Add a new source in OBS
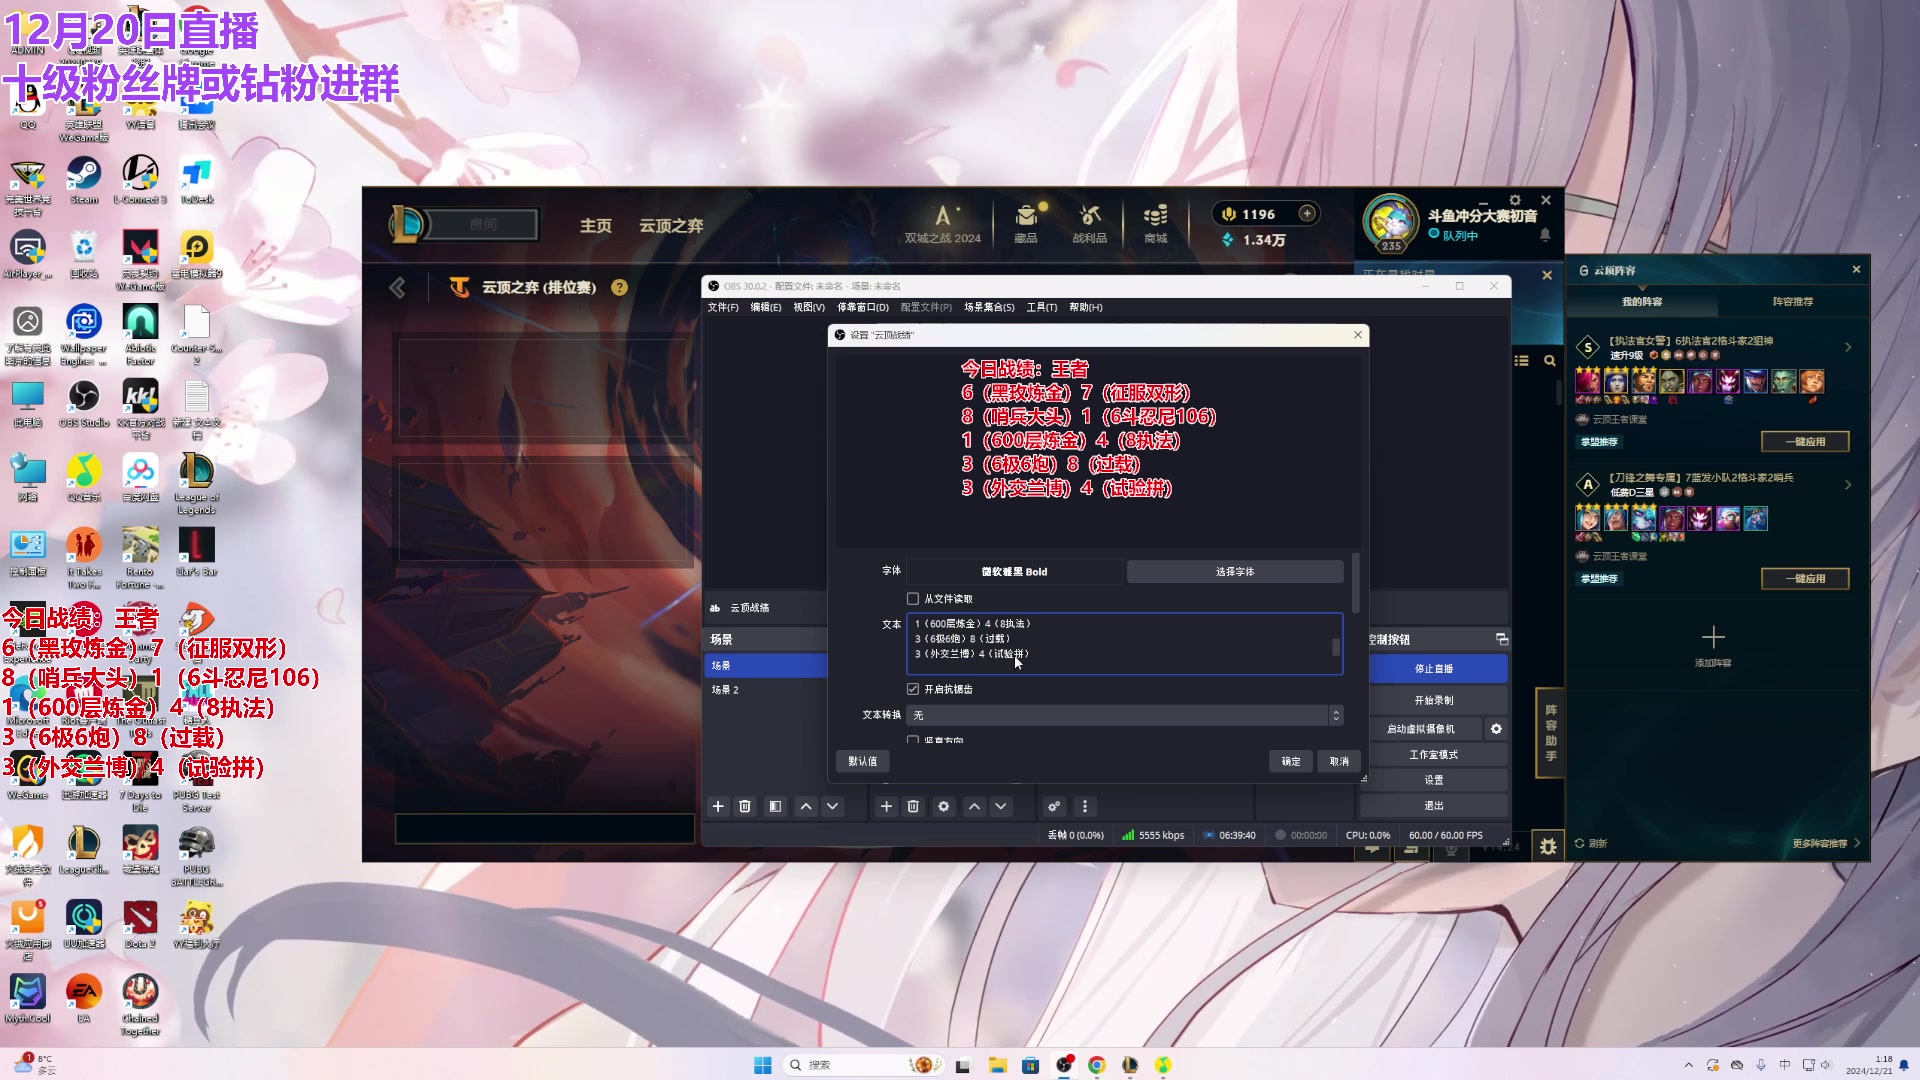The width and height of the screenshot is (1920, 1080). point(886,807)
